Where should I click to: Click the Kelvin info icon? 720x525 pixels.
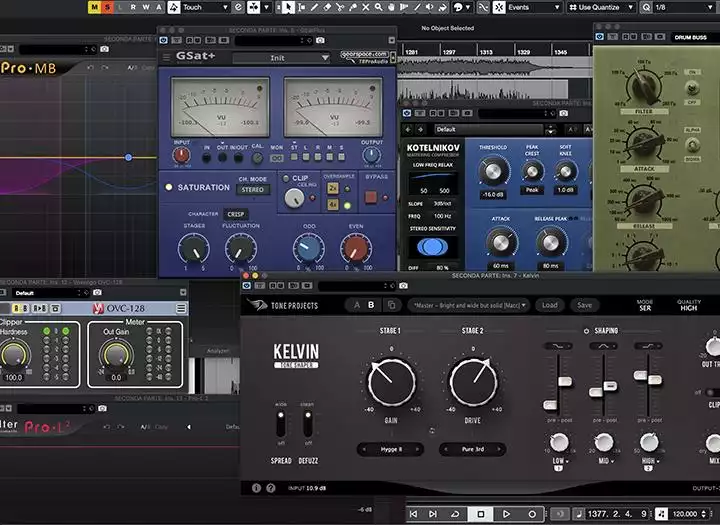[256, 488]
